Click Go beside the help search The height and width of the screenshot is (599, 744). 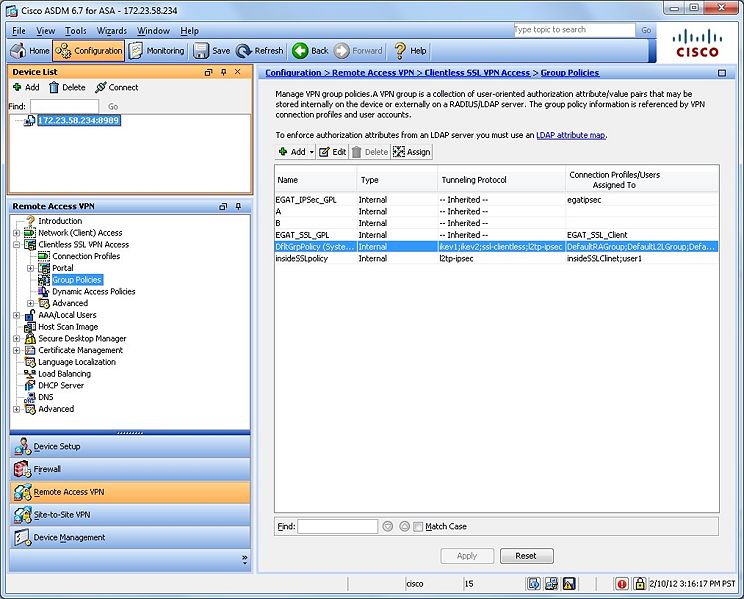click(x=646, y=30)
